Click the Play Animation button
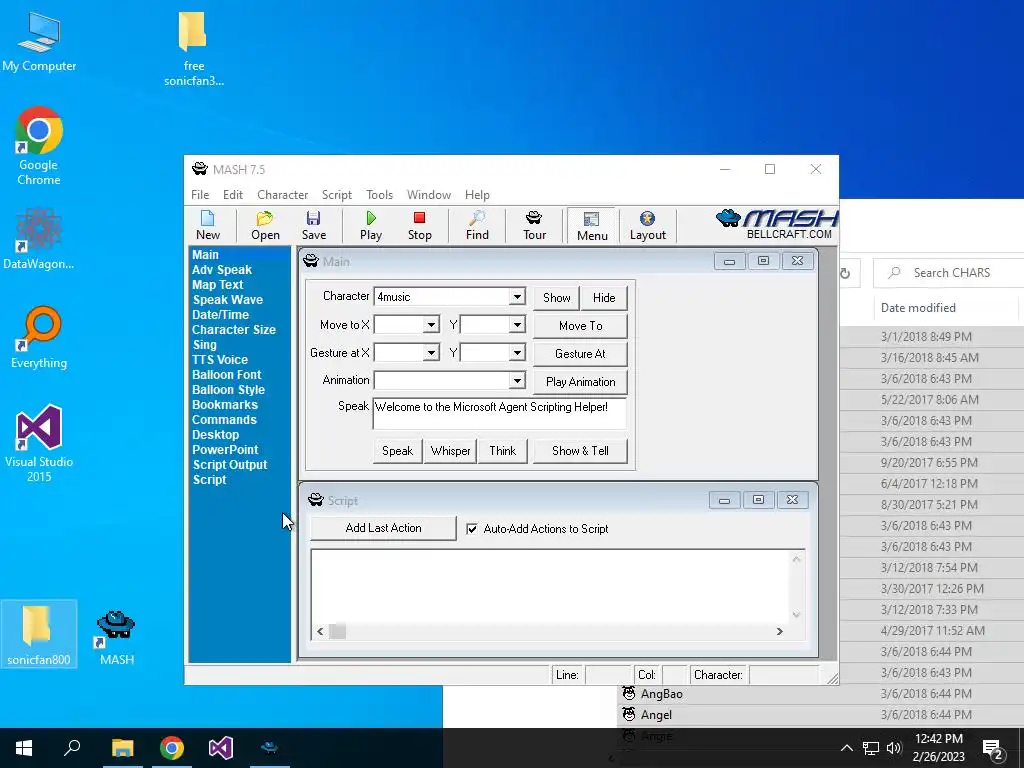Image resolution: width=1024 pixels, height=768 pixels. pos(581,382)
